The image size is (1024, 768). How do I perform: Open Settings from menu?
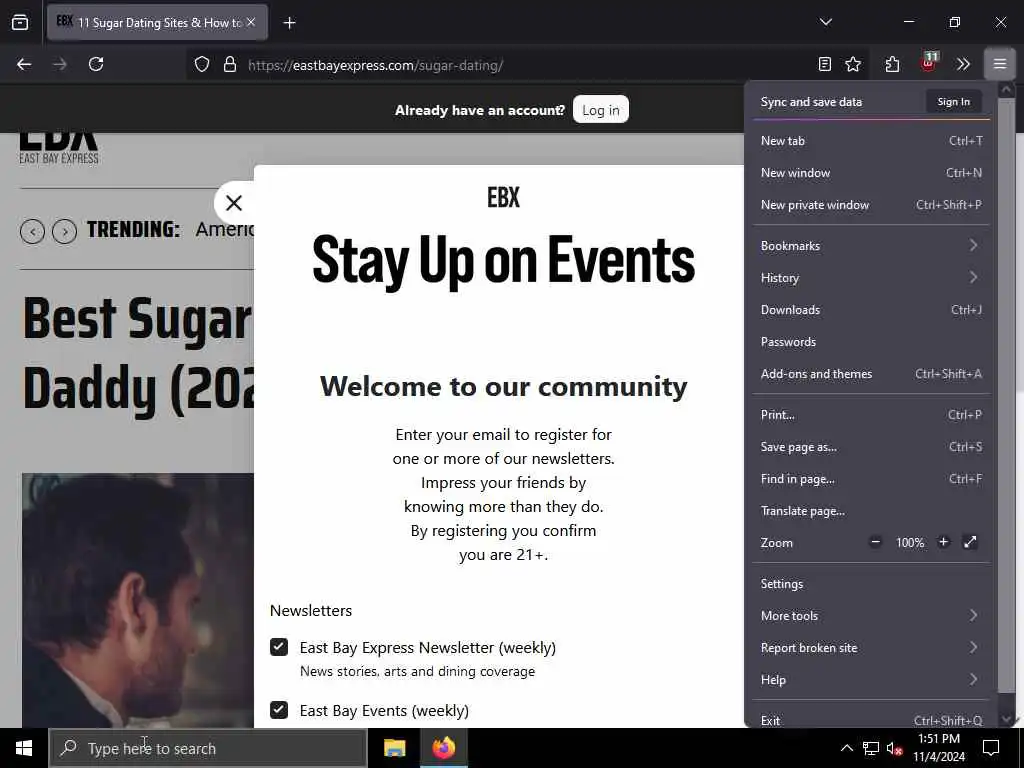click(x=871, y=583)
